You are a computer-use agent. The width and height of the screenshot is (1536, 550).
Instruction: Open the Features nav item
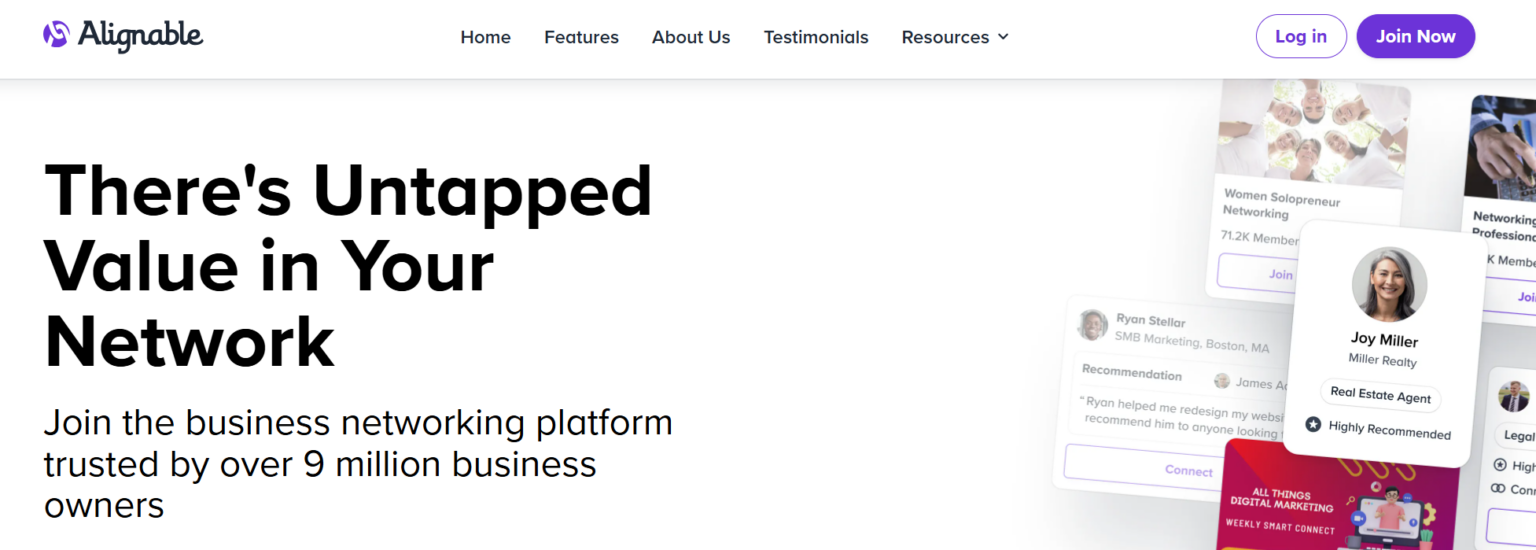[581, 37]
